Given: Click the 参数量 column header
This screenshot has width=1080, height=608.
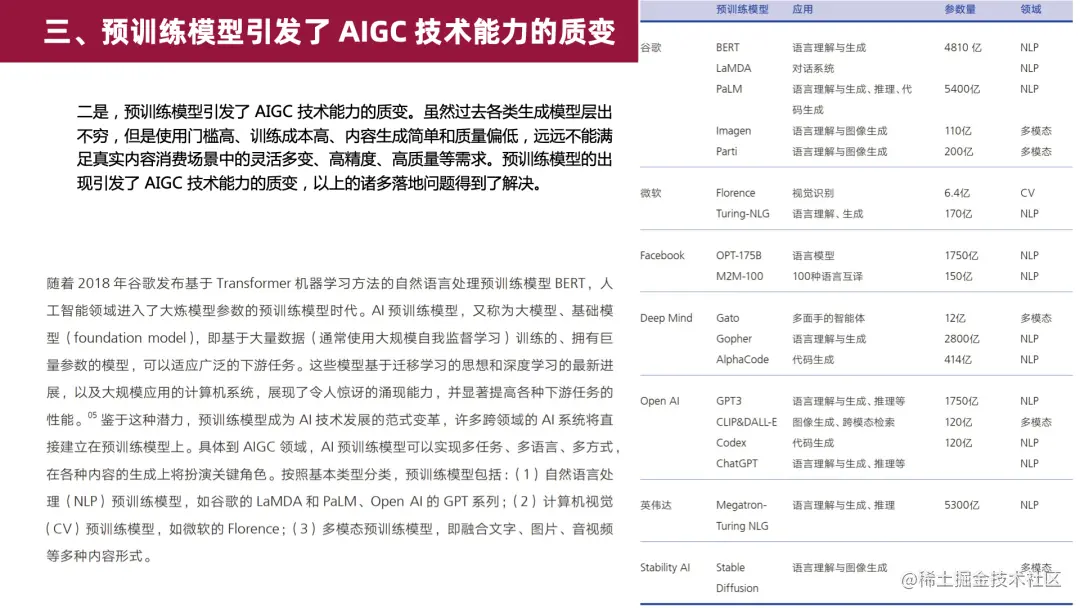Looking at the screenshot, I should pos(959,10).
